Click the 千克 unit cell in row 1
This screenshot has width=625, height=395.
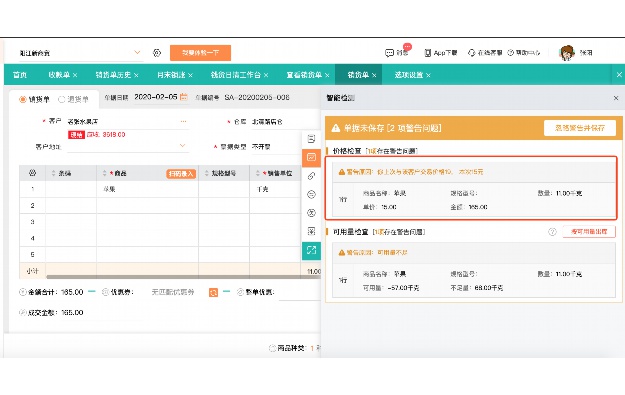[x=275, y=189]
